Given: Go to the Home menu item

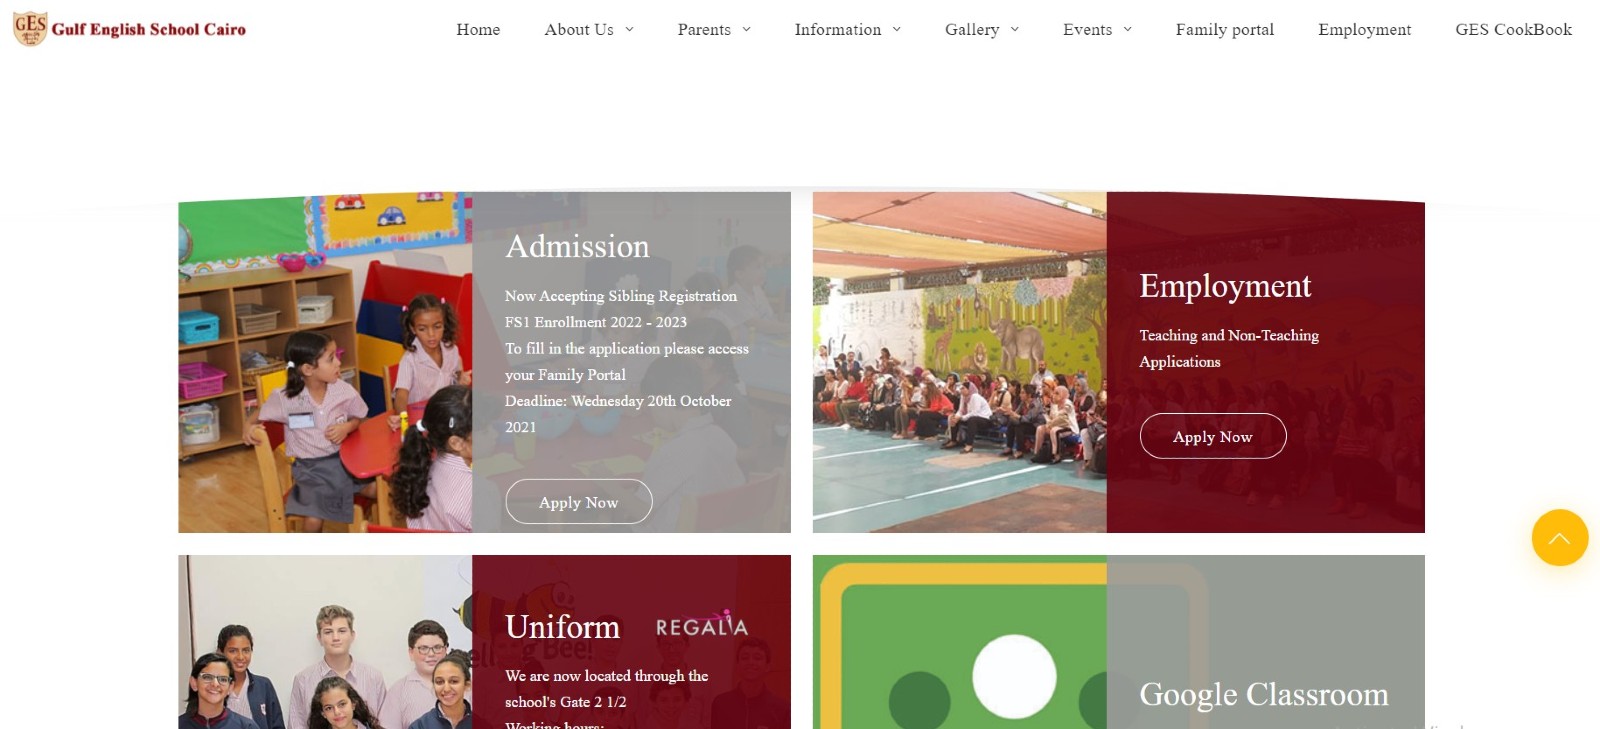Looking at the screenshot, I should coord(478,30).
